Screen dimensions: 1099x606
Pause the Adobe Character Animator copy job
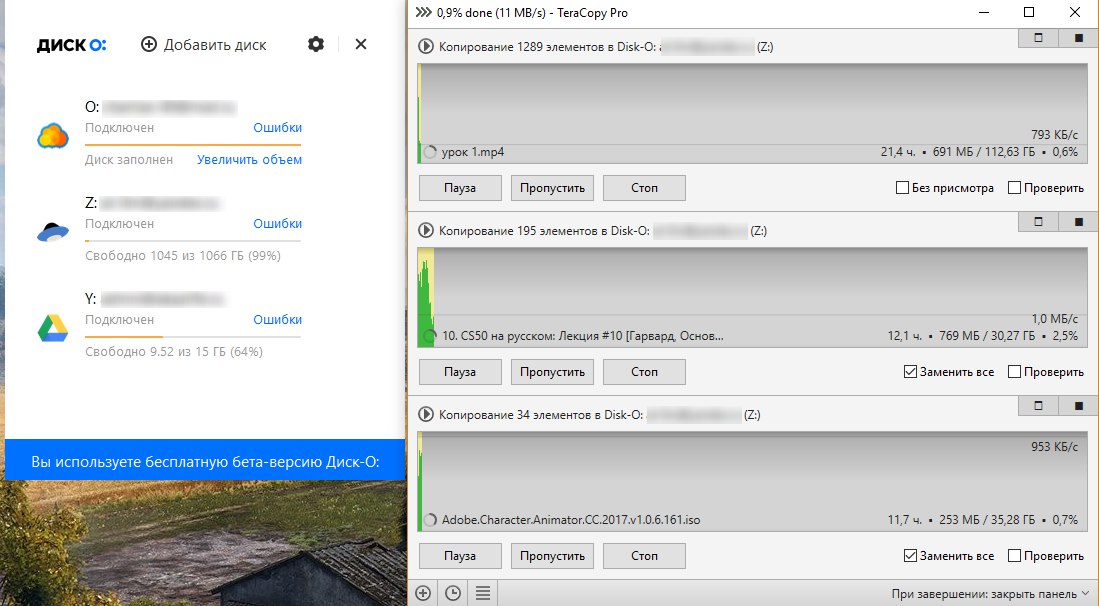tap(460, 556)
